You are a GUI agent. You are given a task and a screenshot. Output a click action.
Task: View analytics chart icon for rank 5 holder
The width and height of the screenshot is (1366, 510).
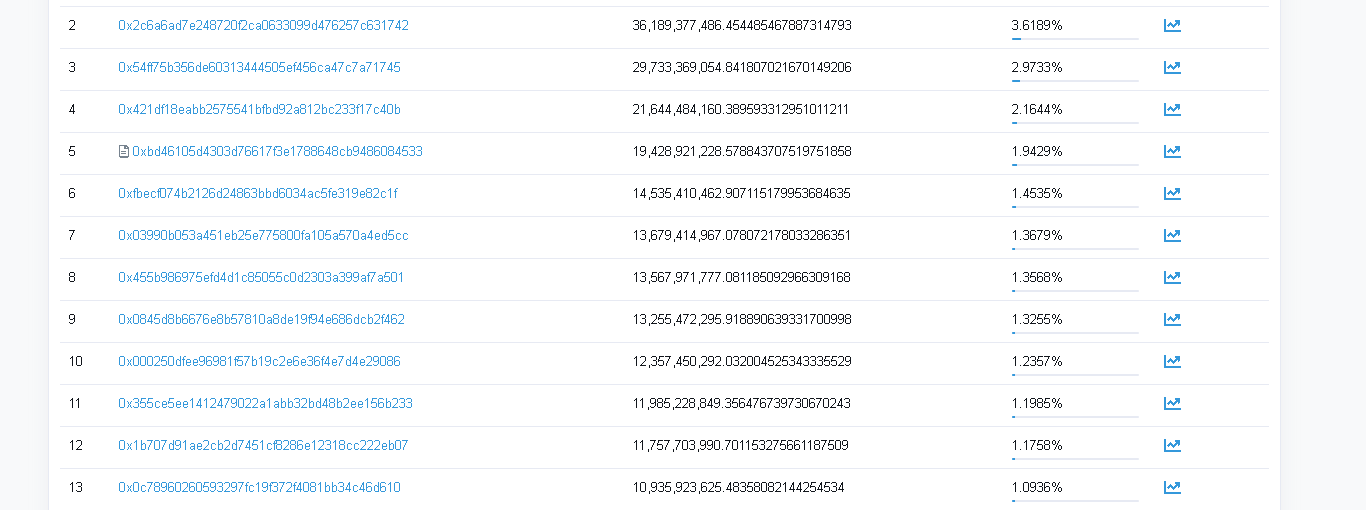[x=1172, y=152]
